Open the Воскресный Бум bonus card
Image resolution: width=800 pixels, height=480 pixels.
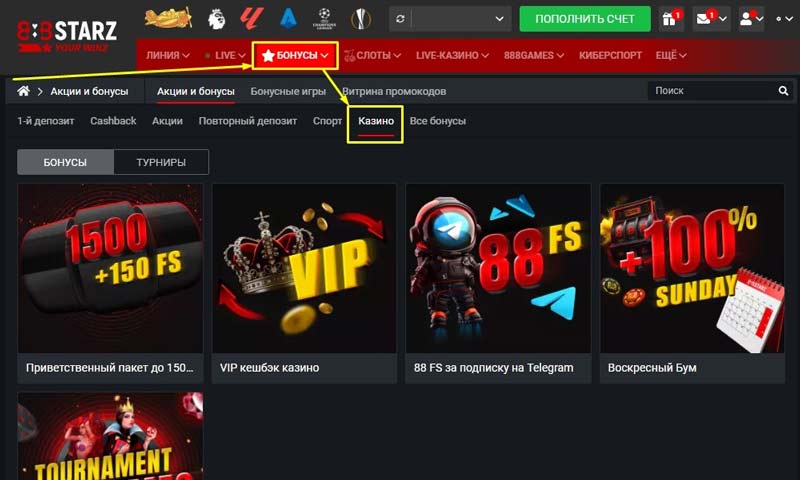pyautogui.click(x=692, y=283)
